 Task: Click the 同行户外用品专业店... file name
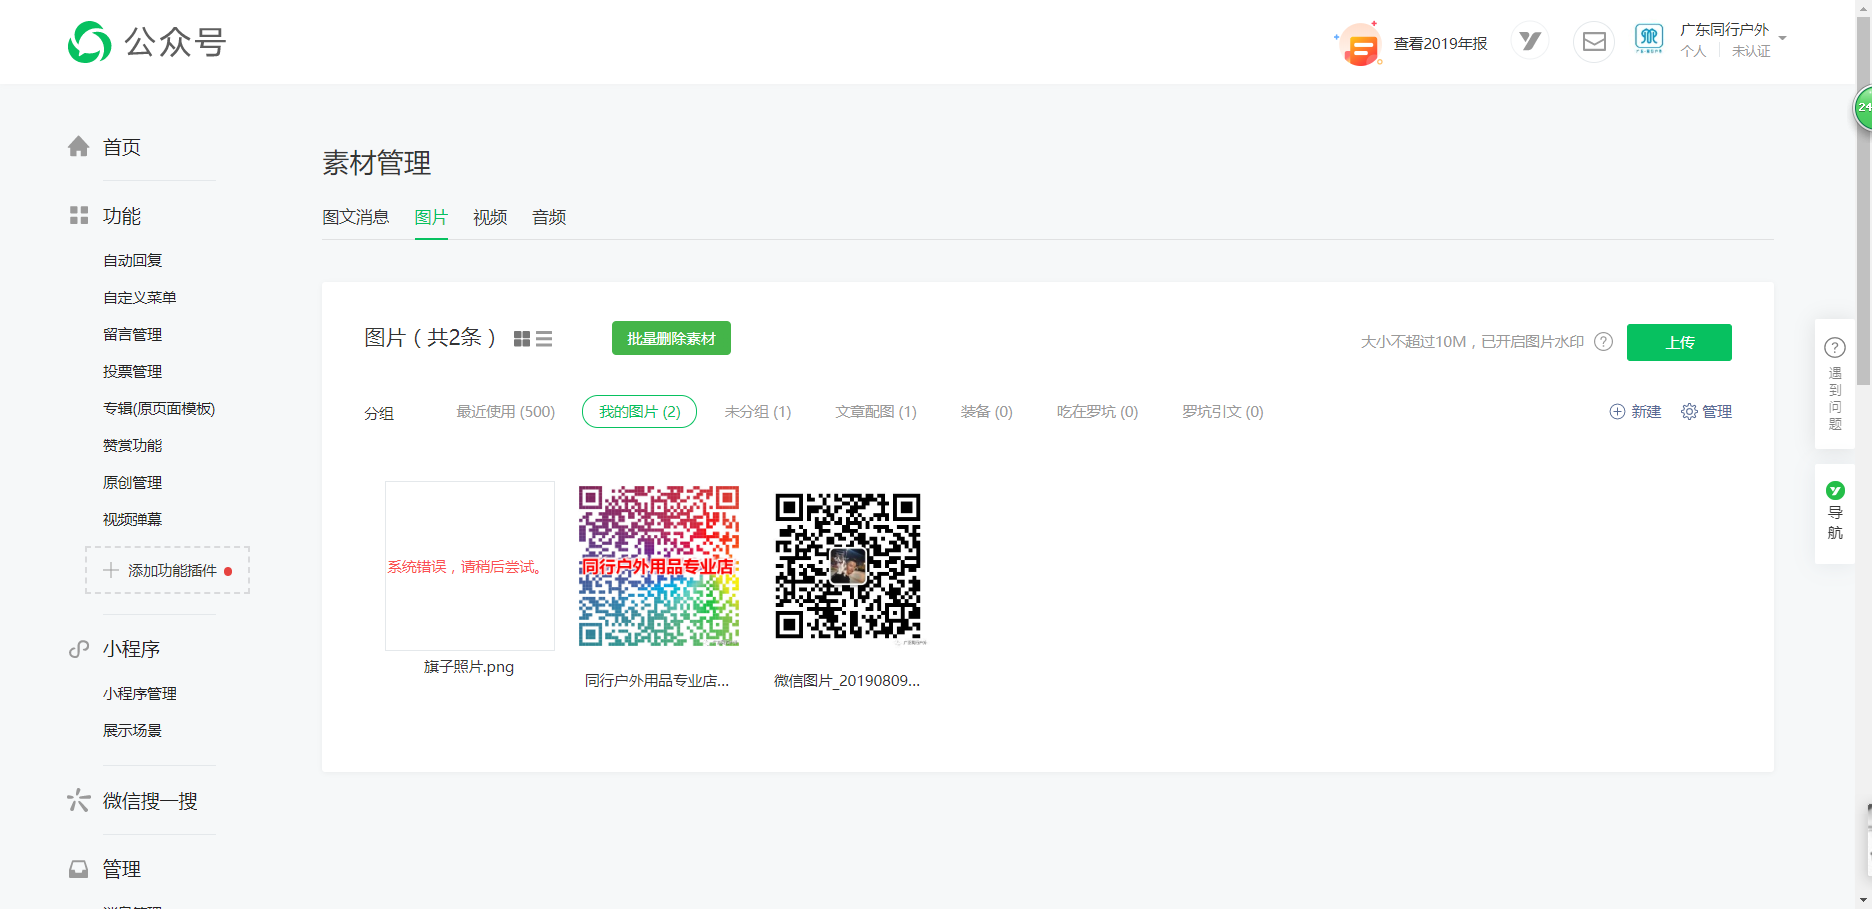point(657,681)
